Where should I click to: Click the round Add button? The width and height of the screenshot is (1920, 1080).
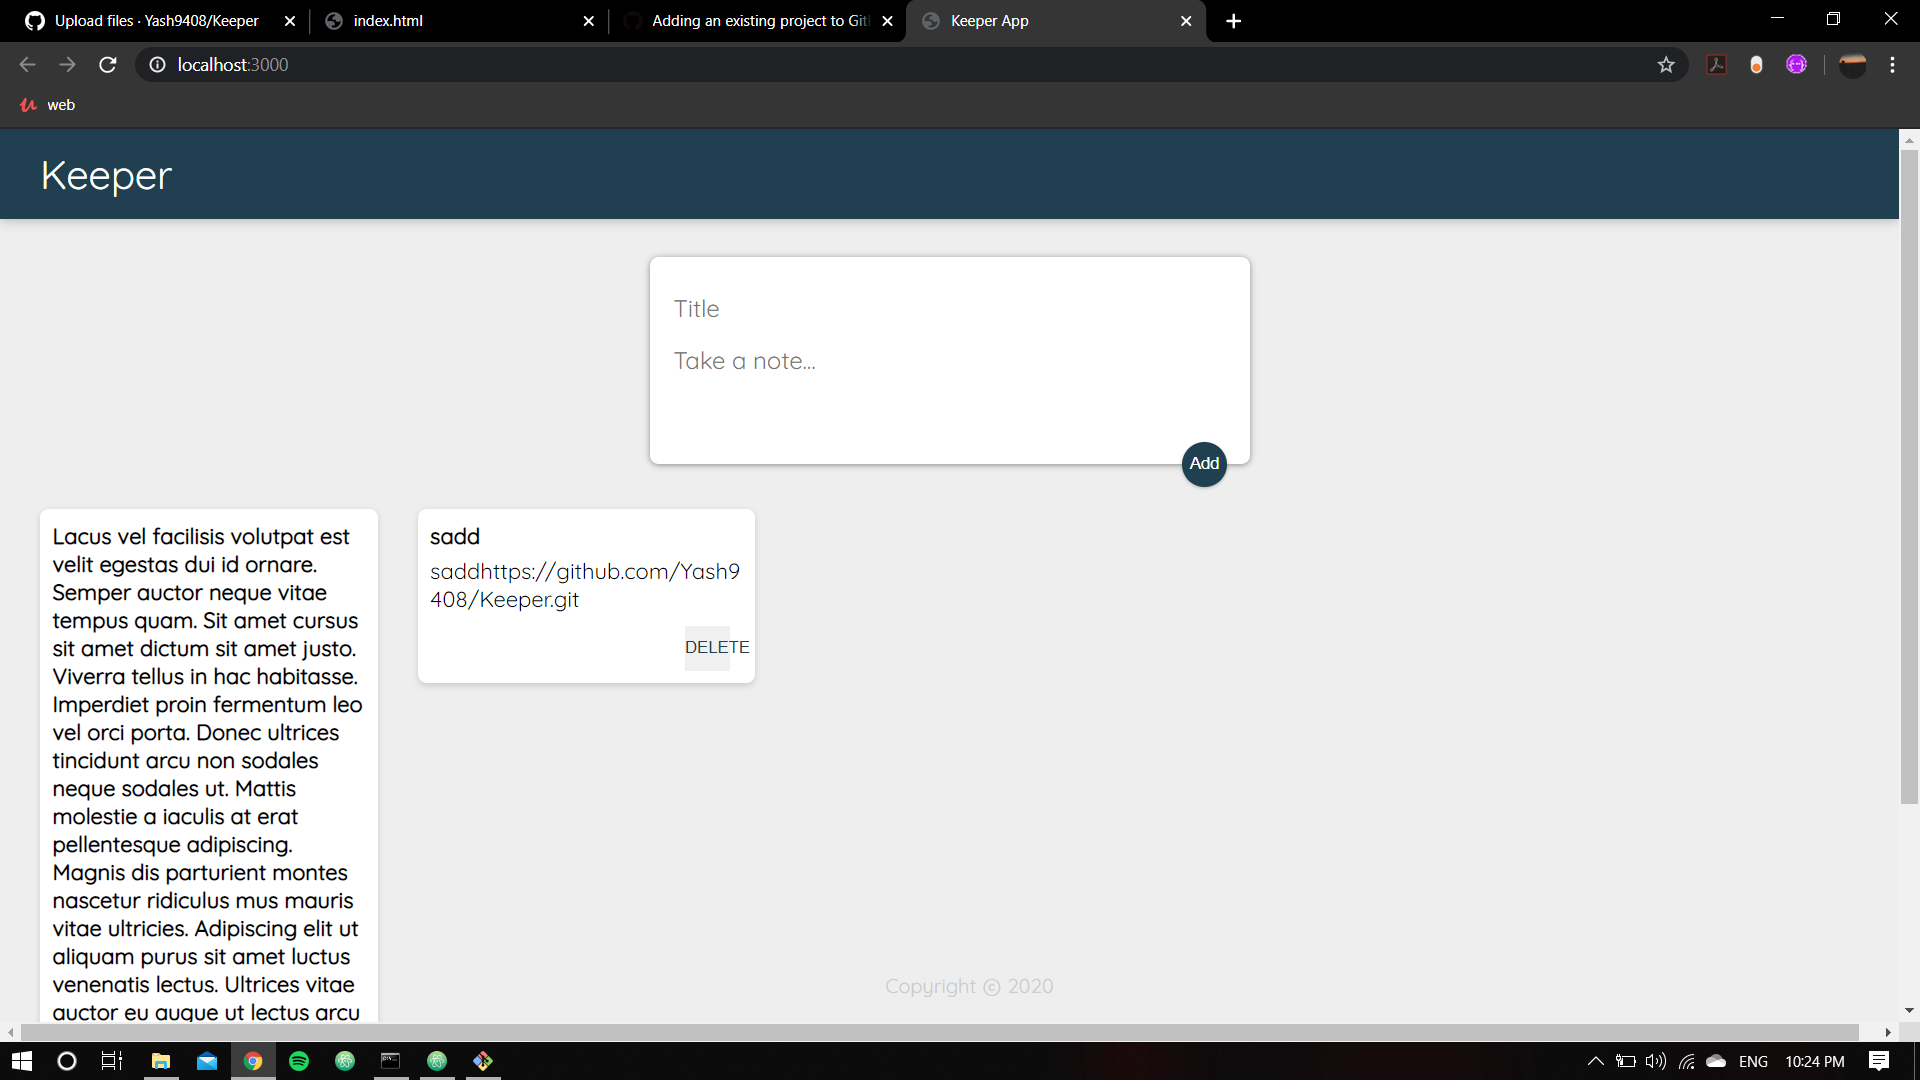point(1204,464)
